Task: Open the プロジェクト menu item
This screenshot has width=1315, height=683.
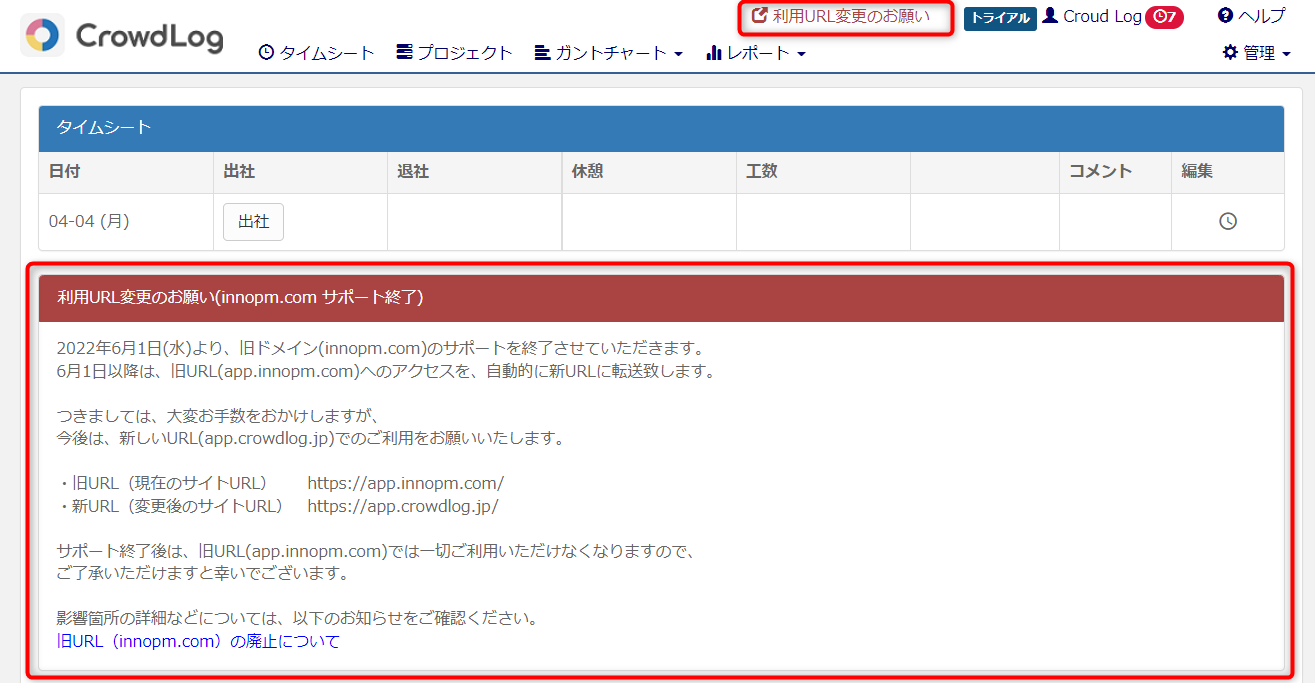Action: coord(454,53)
